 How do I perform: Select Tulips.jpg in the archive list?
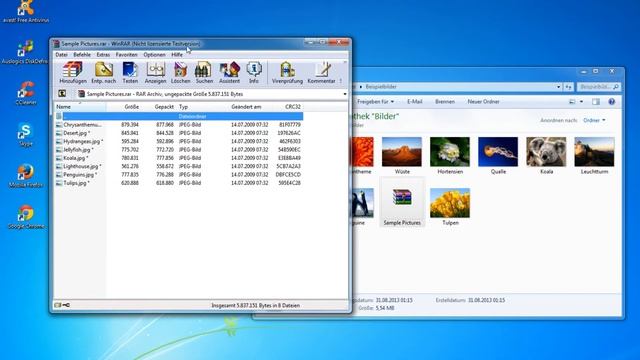[179, 183]
